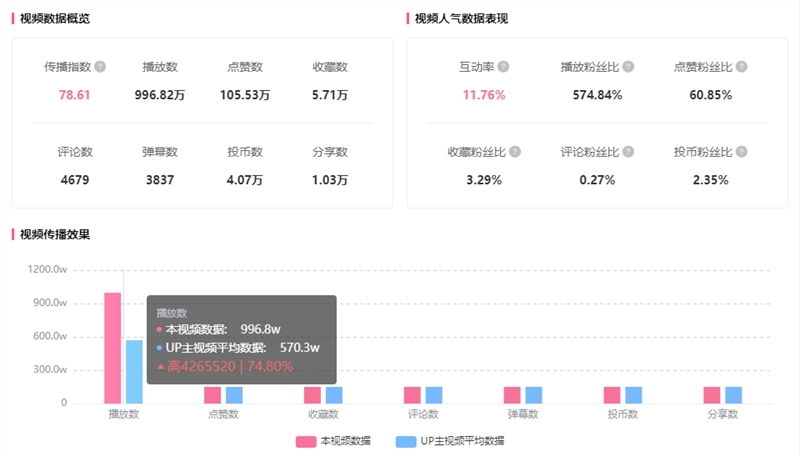
Task: Click 300.0w y-axis label
Action: pos(50,369)
